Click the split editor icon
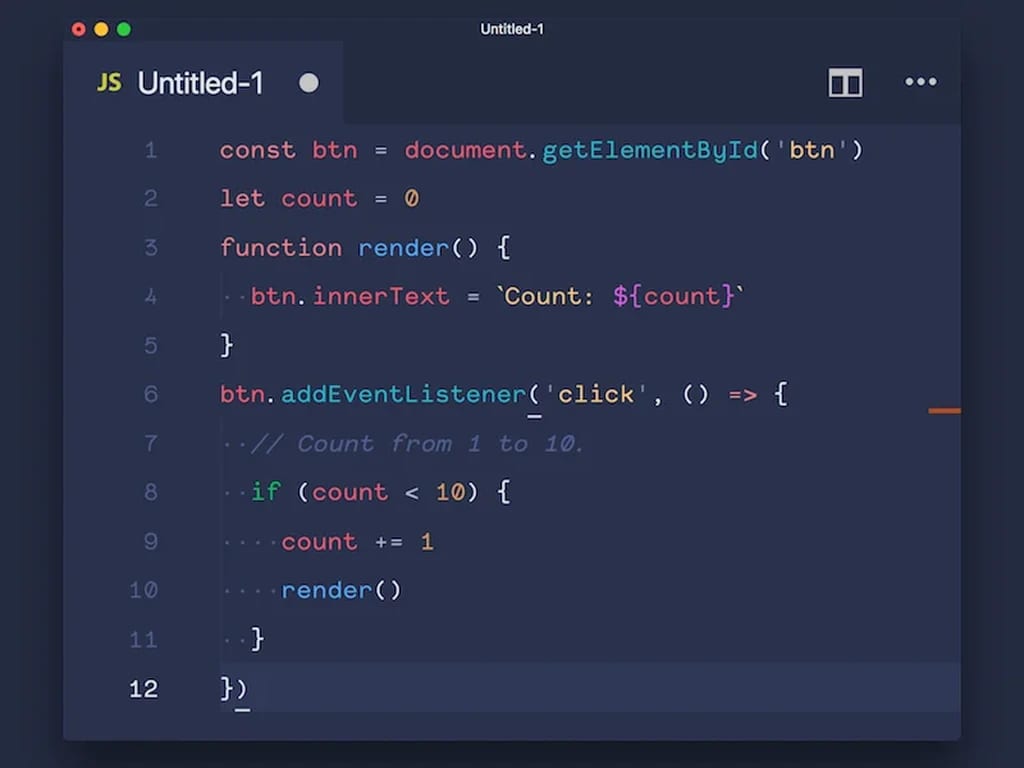 pos(845,82)
